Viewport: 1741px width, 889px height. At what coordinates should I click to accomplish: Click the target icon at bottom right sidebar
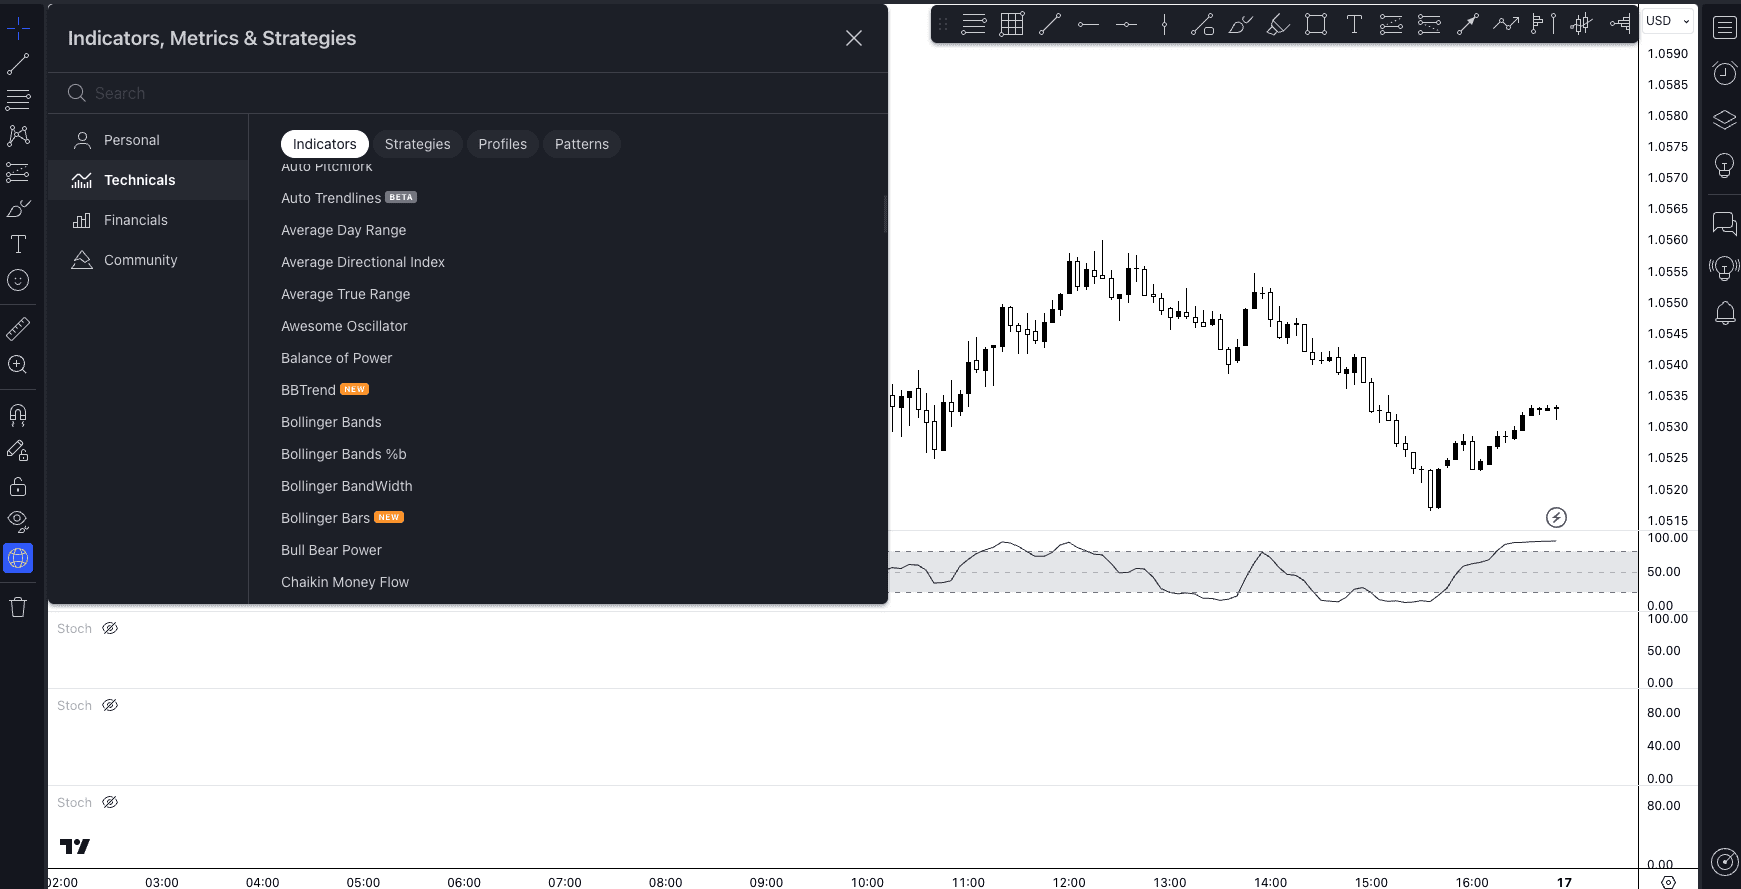click(1724, 861)
